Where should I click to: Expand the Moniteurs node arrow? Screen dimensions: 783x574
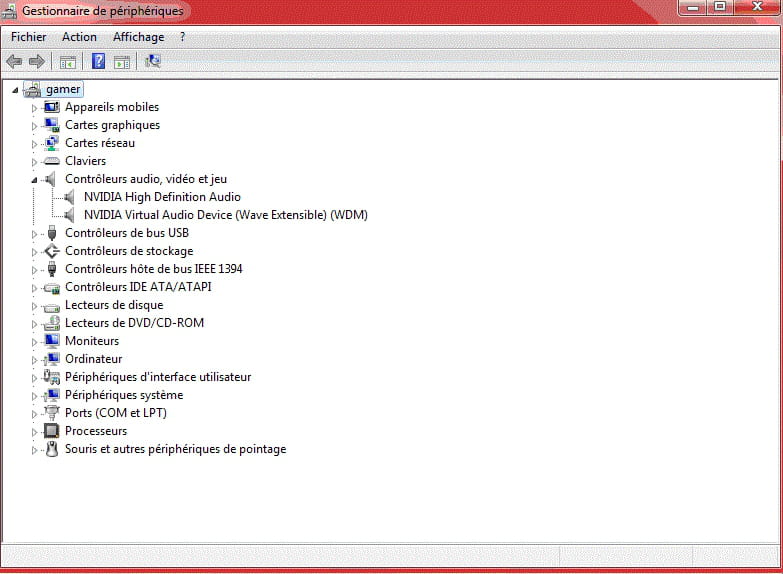click(34, 342)
